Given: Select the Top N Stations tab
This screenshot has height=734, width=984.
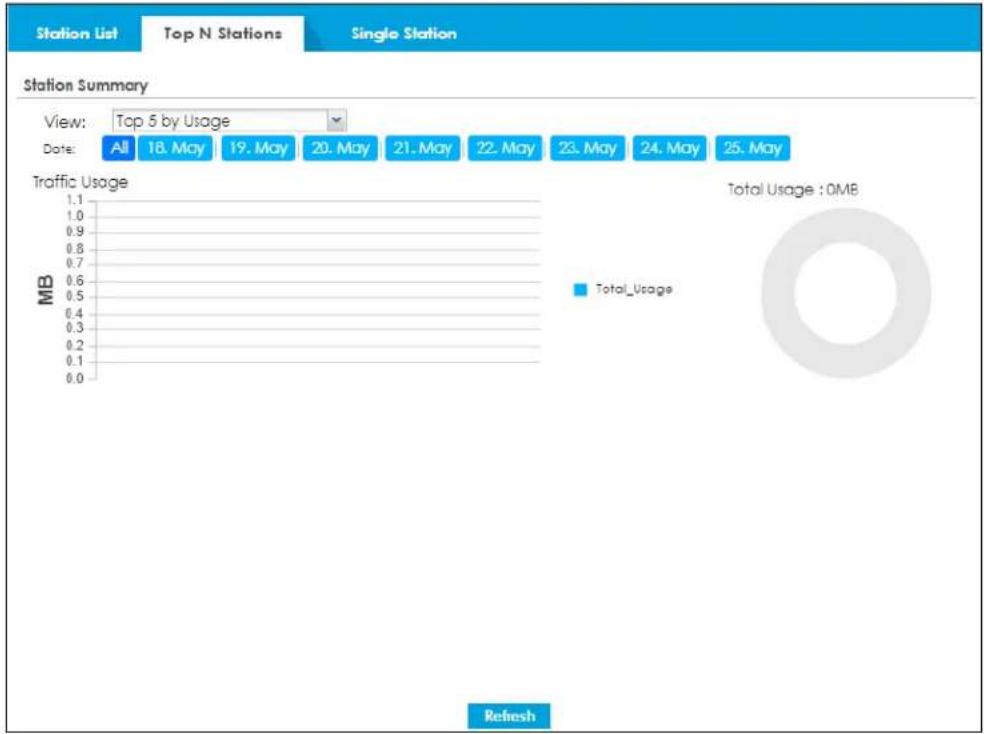Looking at the screenshot, I should point(223,33).
